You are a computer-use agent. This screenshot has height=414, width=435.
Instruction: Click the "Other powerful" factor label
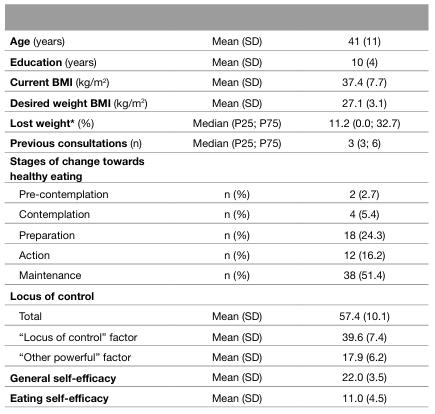[x=75, y=357]
